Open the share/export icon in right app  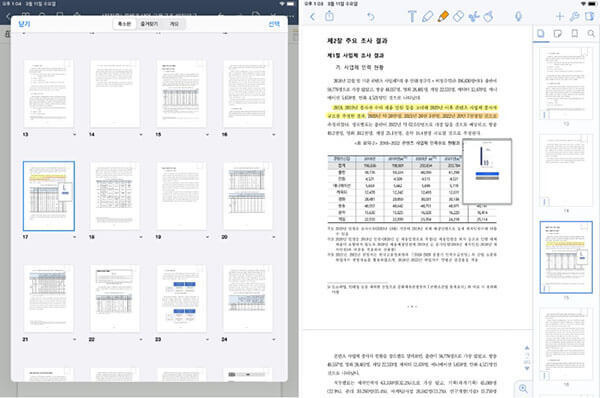[329, 16]
